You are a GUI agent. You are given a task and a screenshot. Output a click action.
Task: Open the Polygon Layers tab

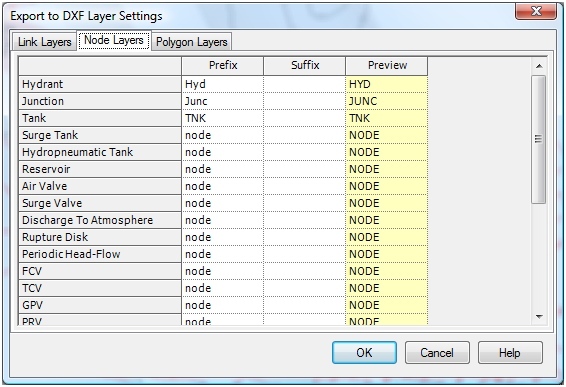click(x=191, y=42)
